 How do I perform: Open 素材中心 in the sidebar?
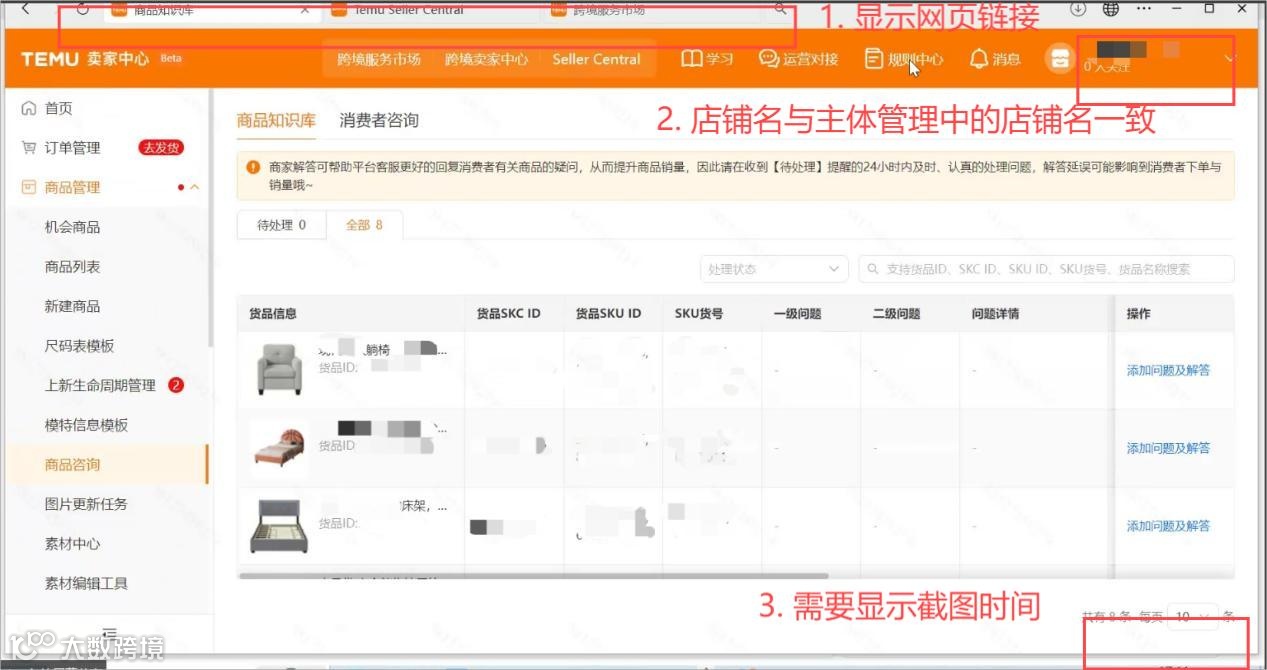[72, 544]
